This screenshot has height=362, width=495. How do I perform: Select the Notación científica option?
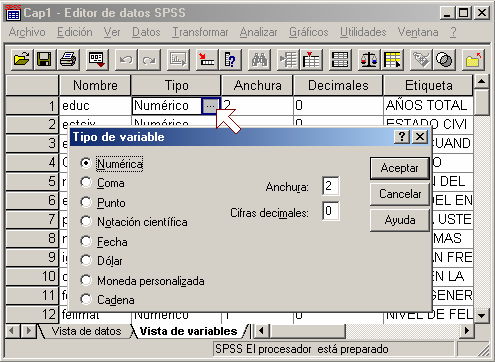point(86,221)
